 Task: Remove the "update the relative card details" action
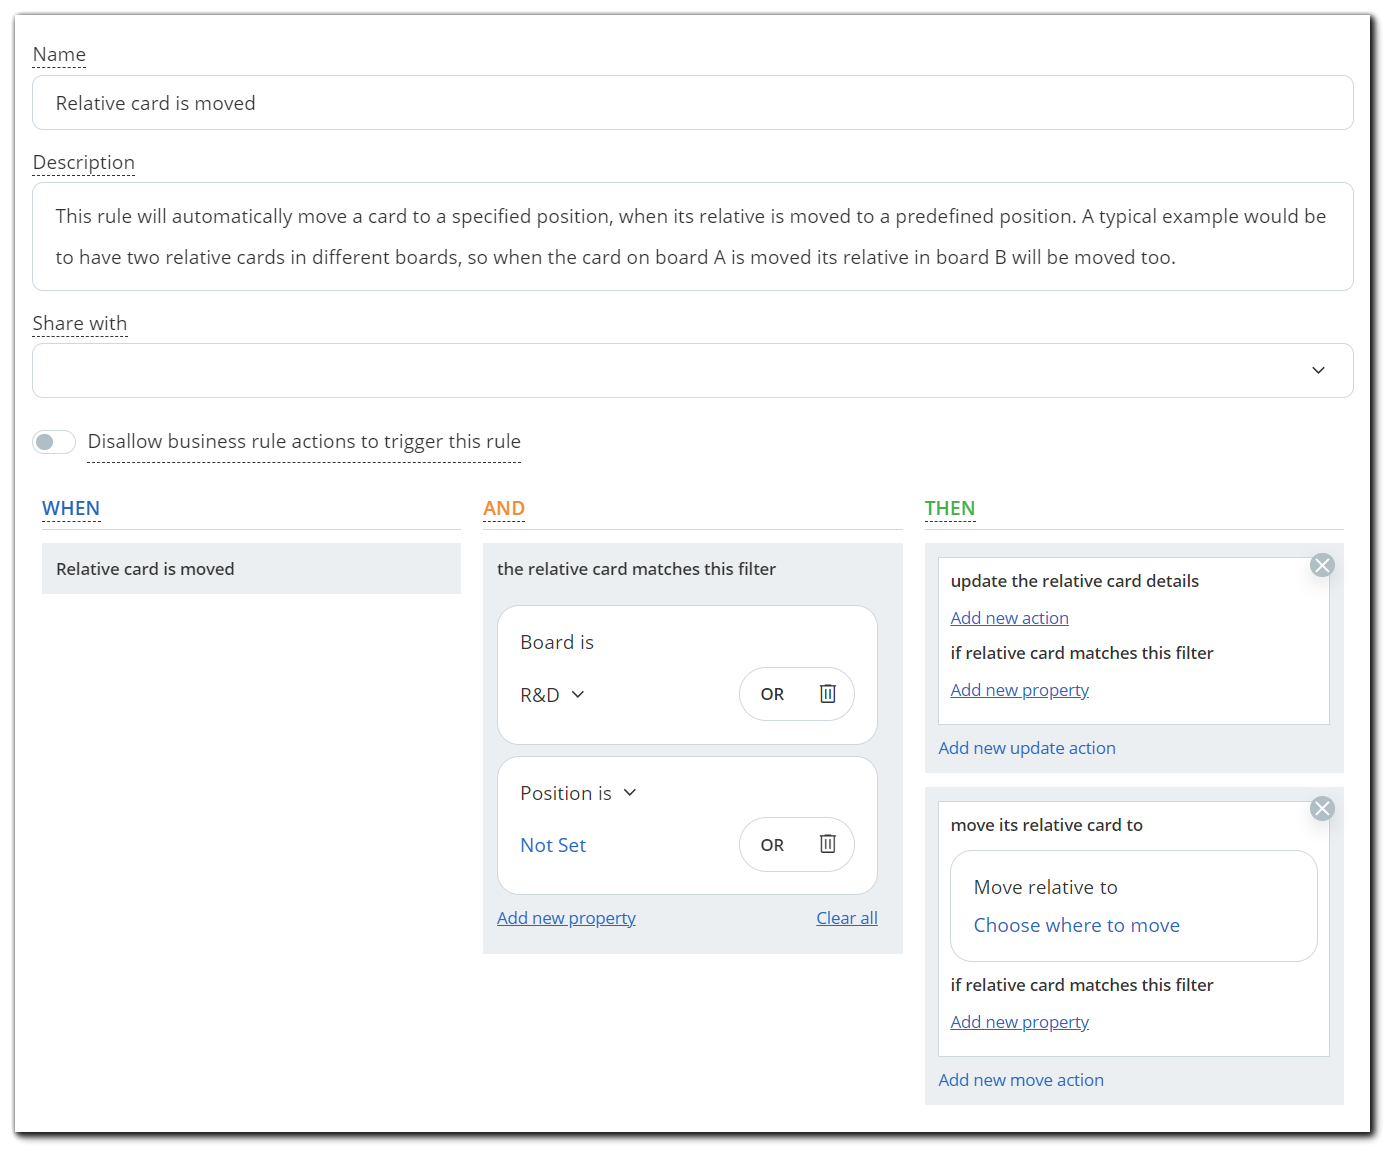(1322, 564)
